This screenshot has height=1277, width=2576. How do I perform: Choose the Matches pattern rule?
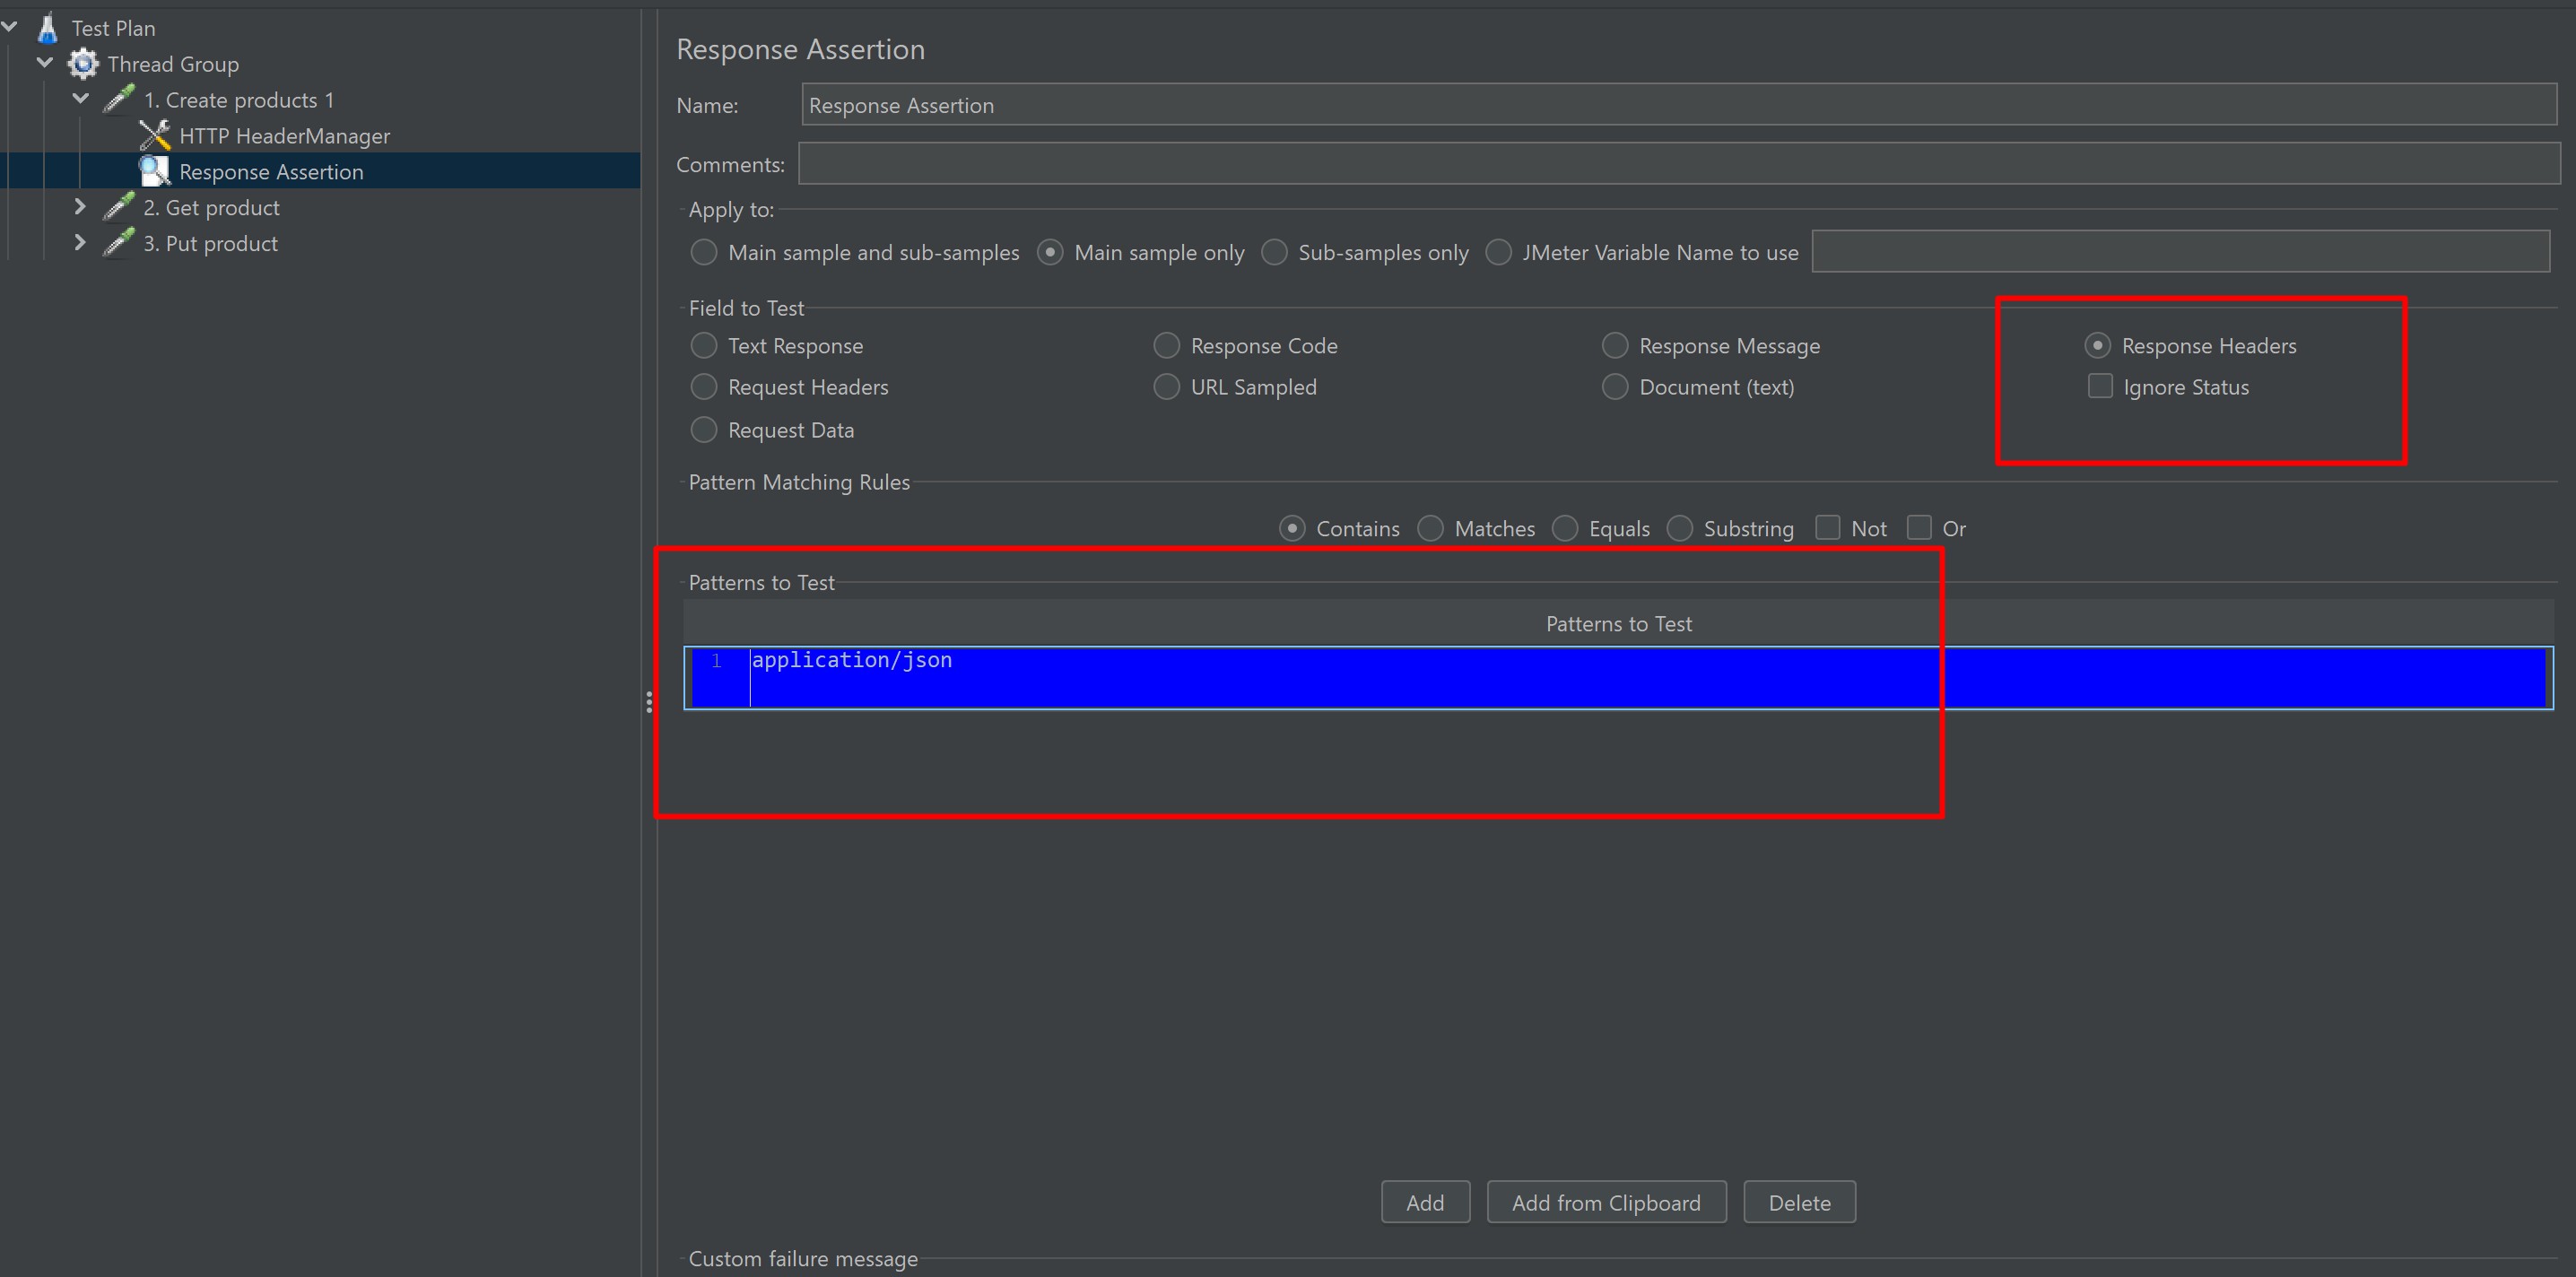click(1431, 528)
